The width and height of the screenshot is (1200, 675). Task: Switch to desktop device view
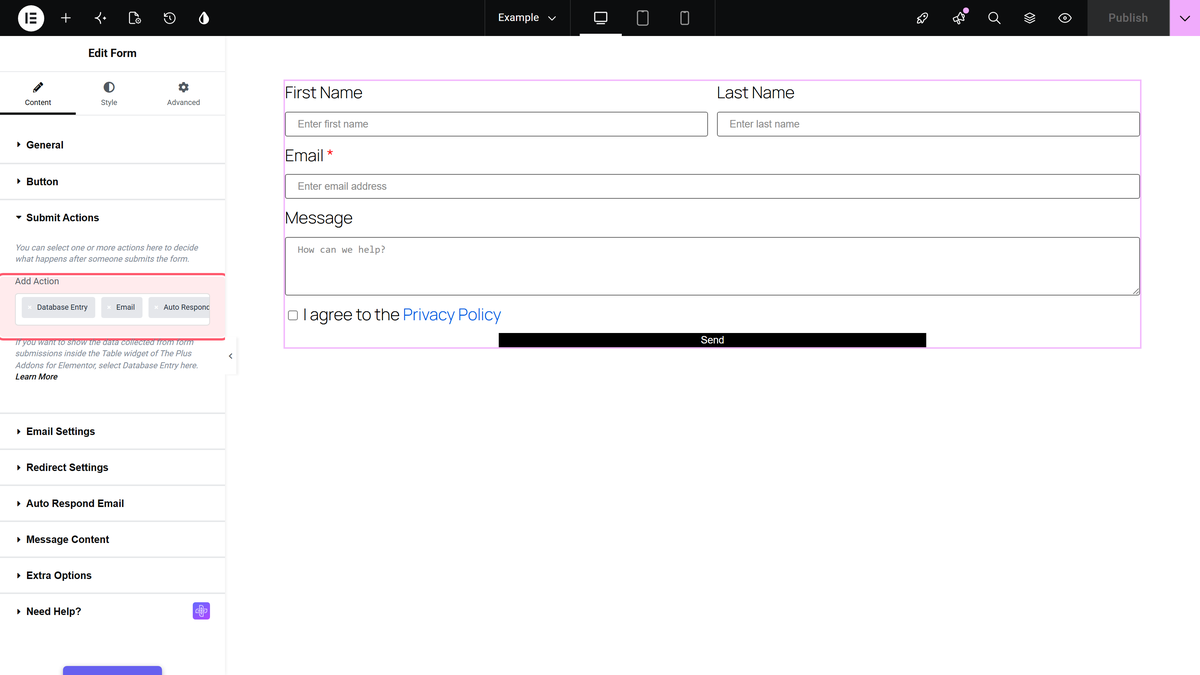(601, 18)
